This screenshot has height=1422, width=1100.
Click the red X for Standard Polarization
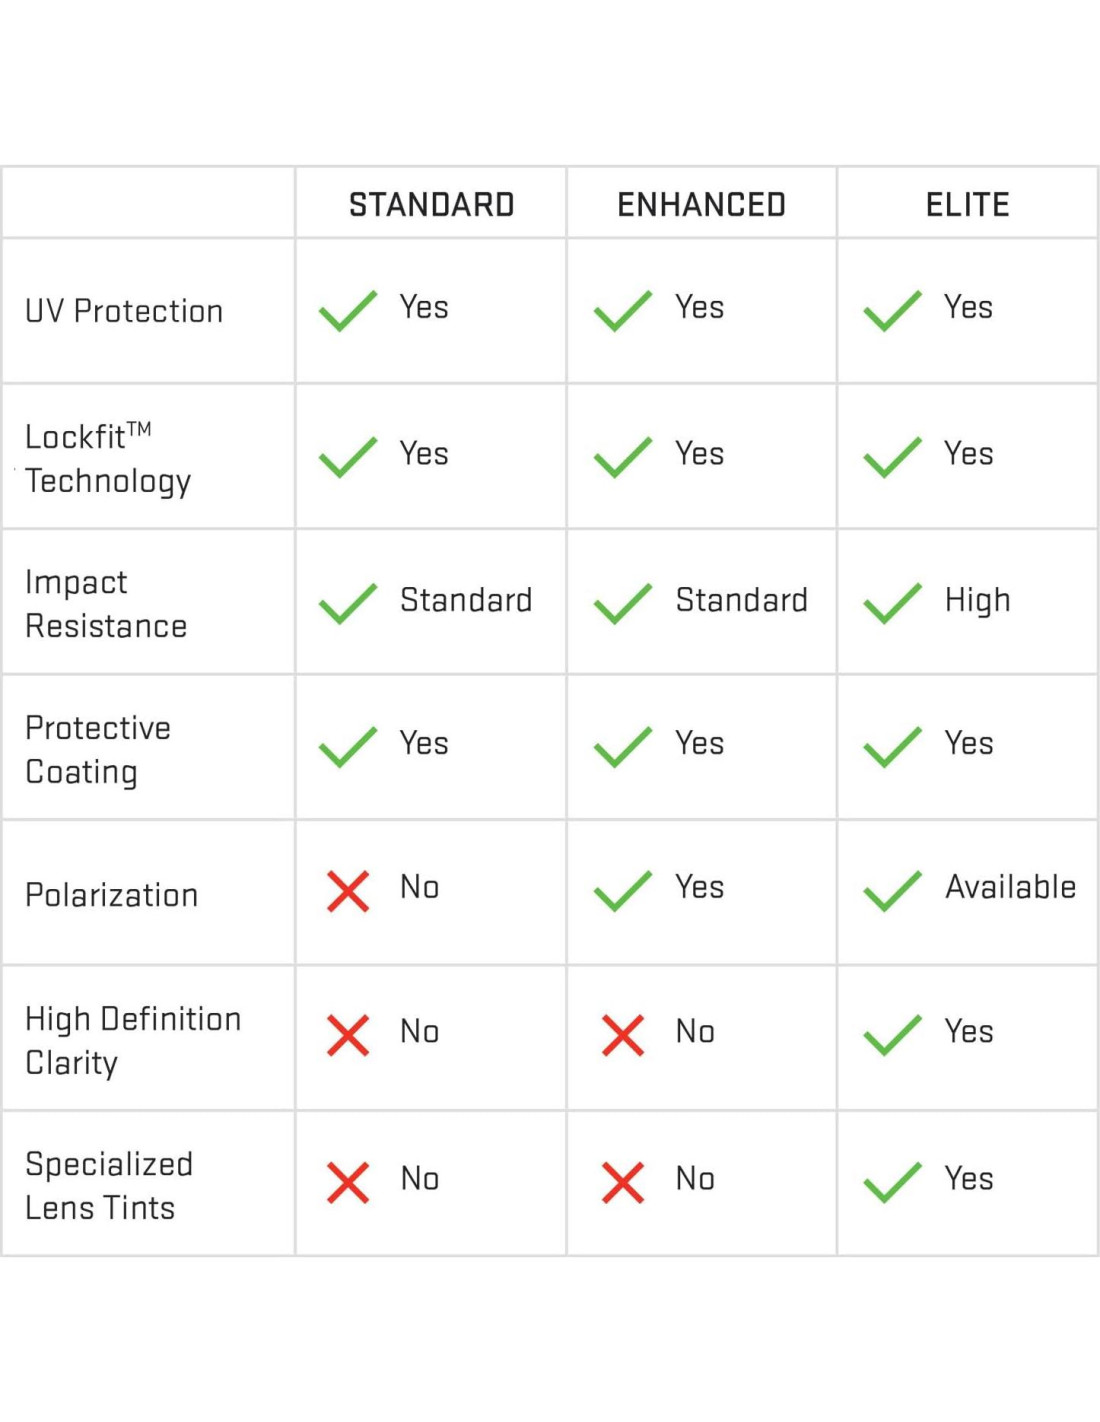pyautogui.click(x=348, y=891)
